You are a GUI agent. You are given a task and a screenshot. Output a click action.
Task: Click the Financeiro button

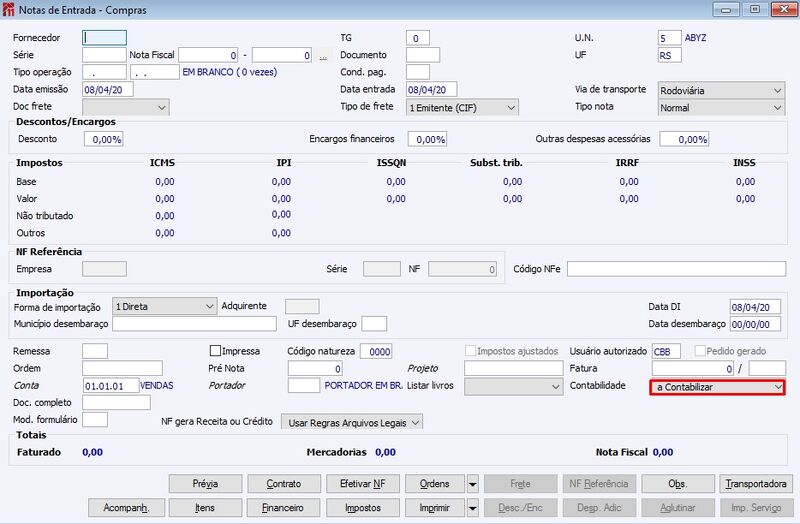284,508
